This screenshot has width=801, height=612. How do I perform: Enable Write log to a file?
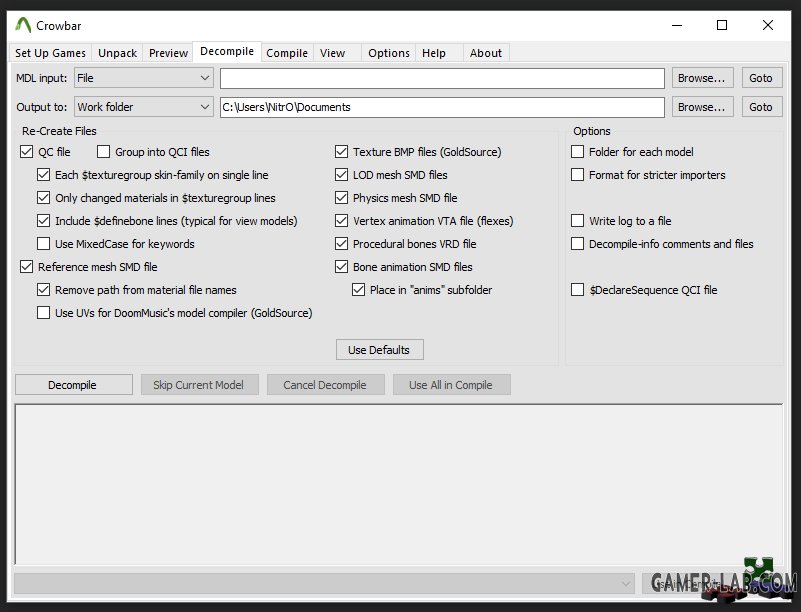[x=577, y=221]
